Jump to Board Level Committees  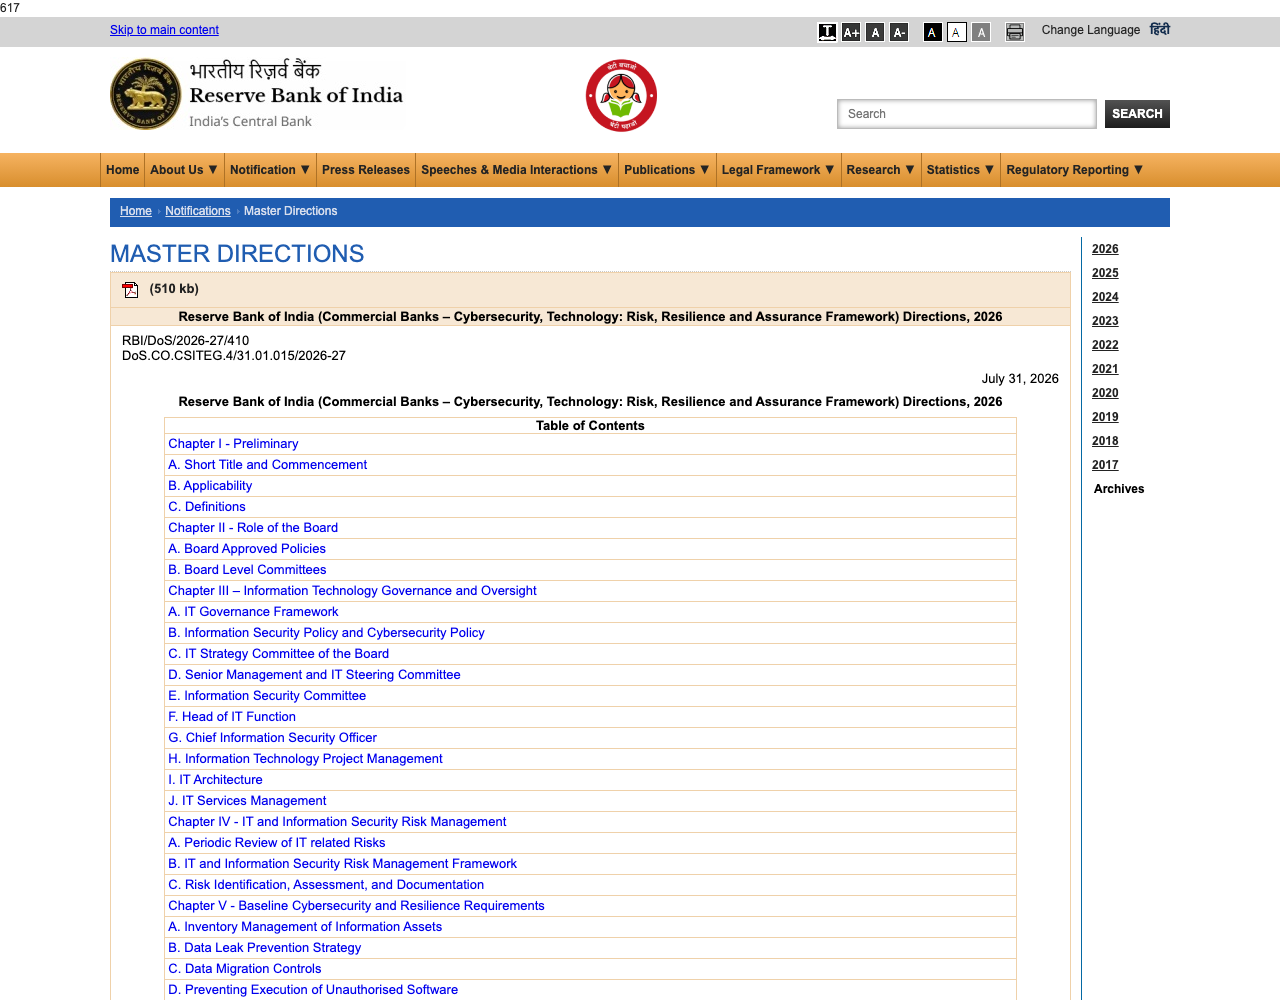point(247,570)
